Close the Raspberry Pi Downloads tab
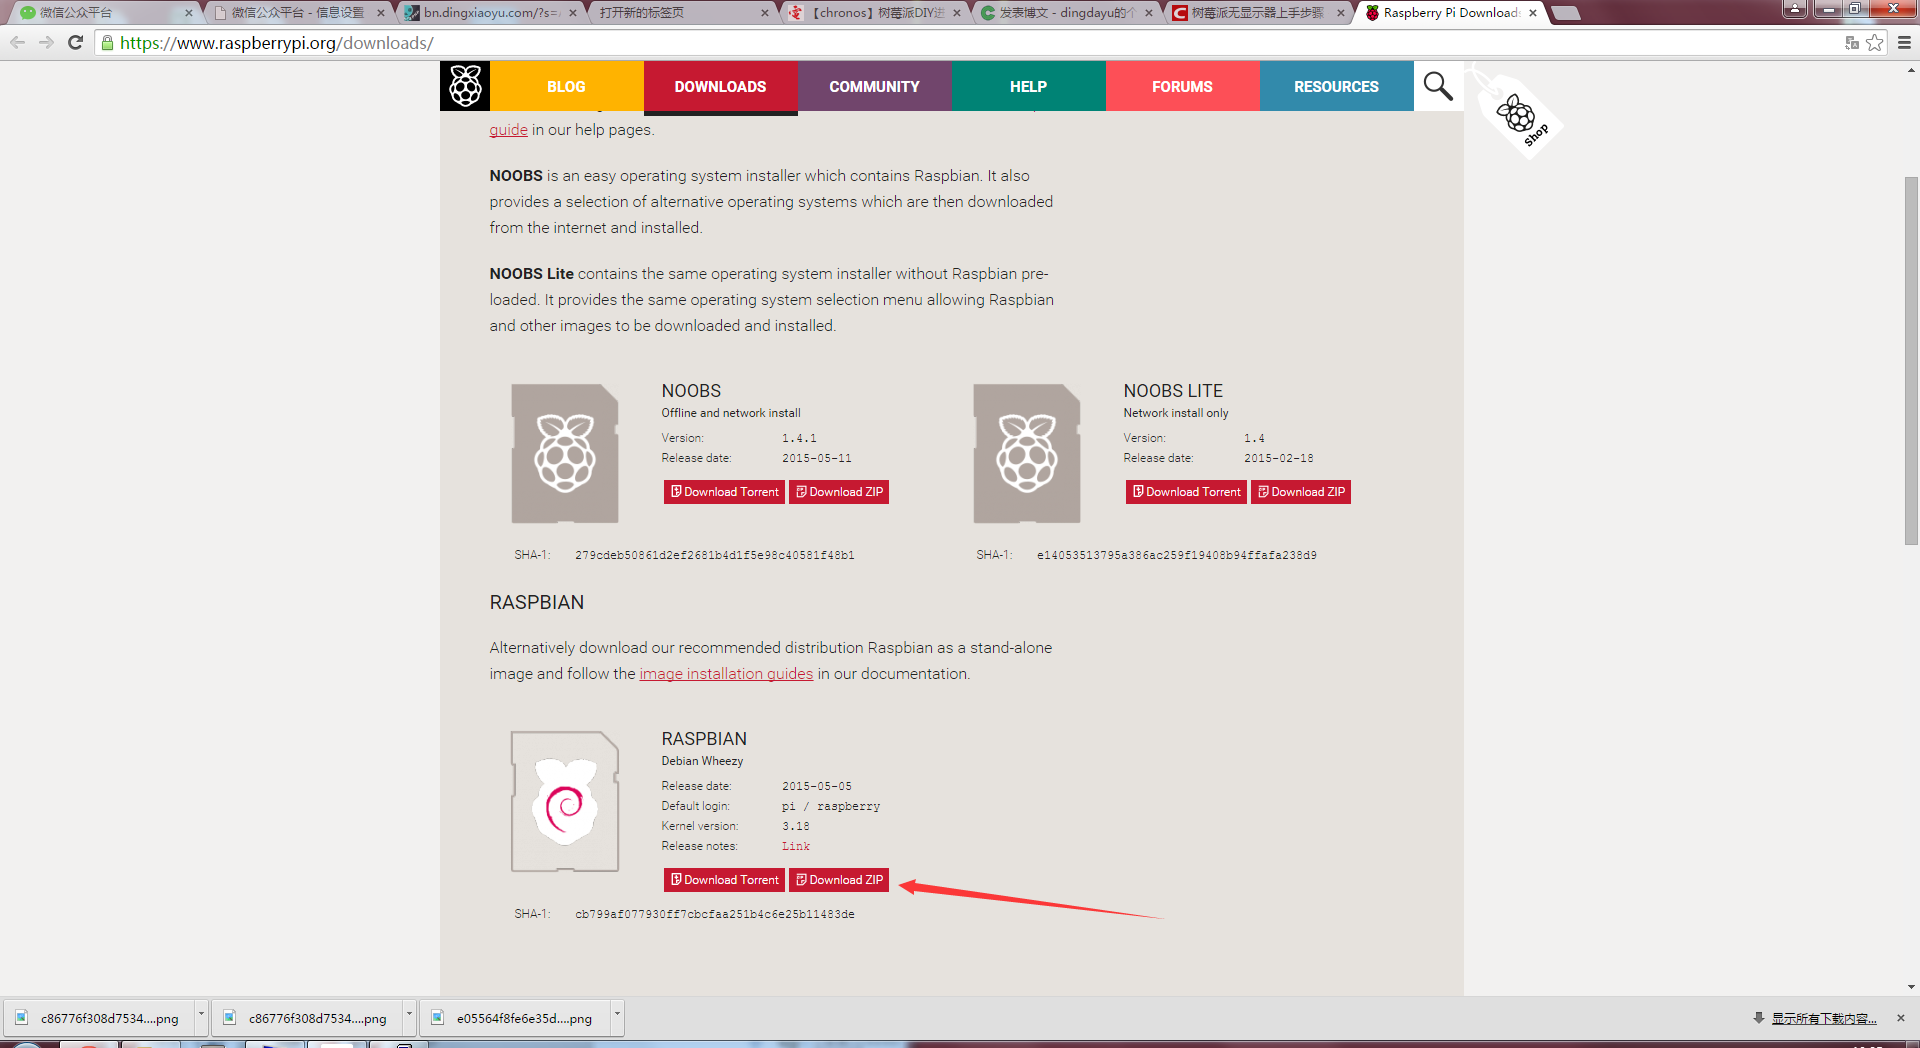The width and height of the screenshot is (1920, 1048). tap(1533, 13)
